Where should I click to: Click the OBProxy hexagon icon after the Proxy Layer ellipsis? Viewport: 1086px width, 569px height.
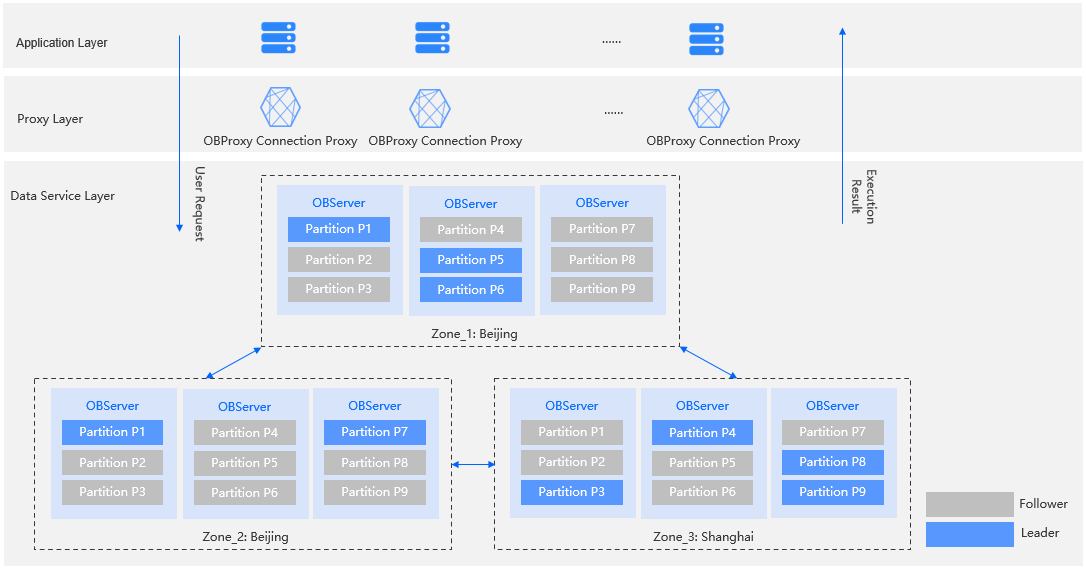click(x=709, y=109)
